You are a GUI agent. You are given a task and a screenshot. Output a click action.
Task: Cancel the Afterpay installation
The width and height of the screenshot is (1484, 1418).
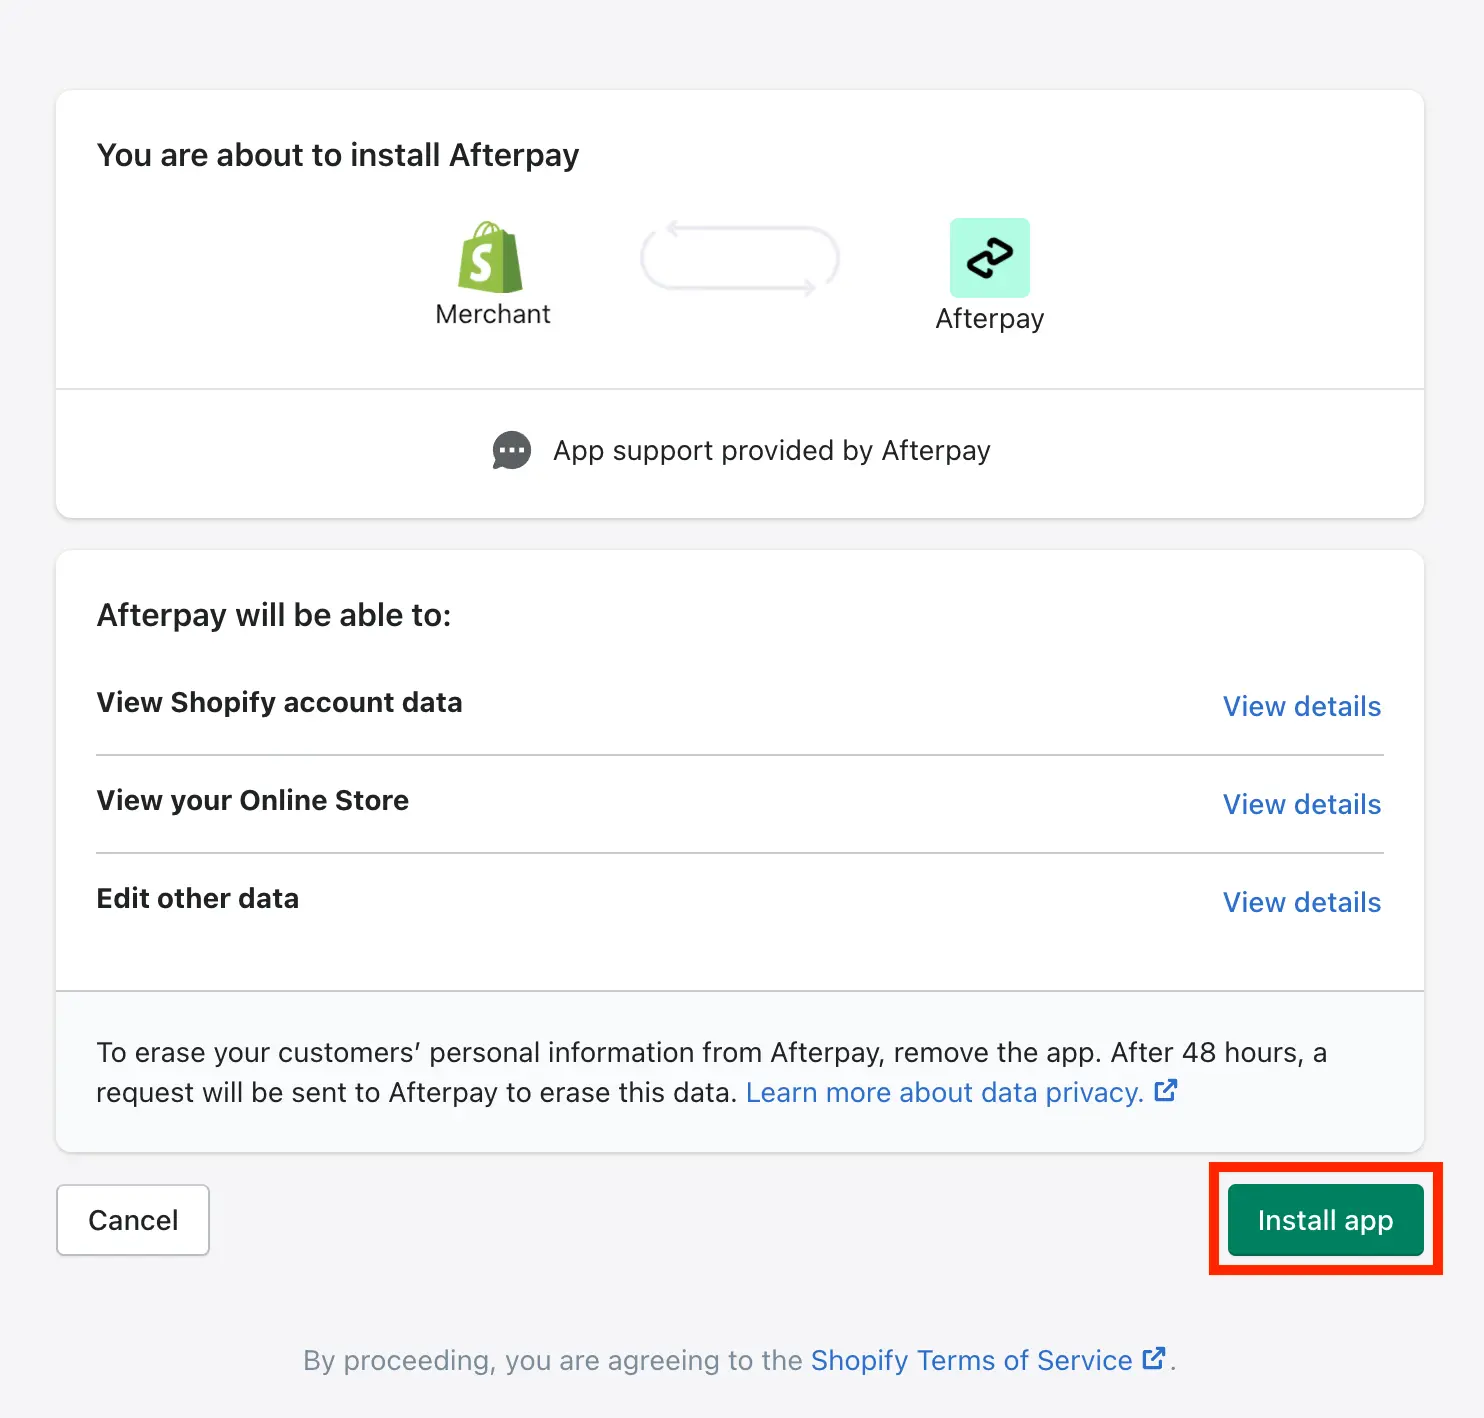(x=133, y=1220)
